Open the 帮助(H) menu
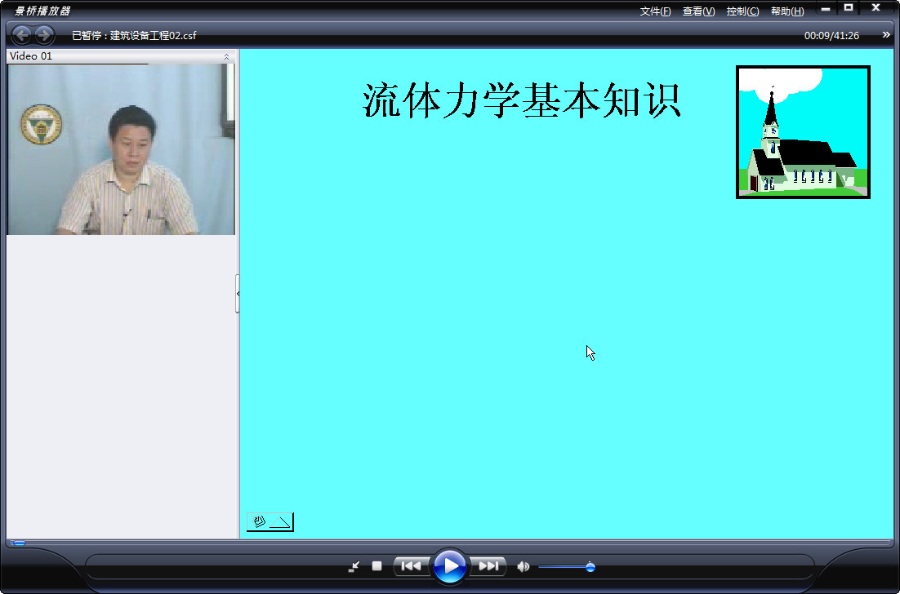Screen dimensions: 900x594 click(x=787, y=11)
